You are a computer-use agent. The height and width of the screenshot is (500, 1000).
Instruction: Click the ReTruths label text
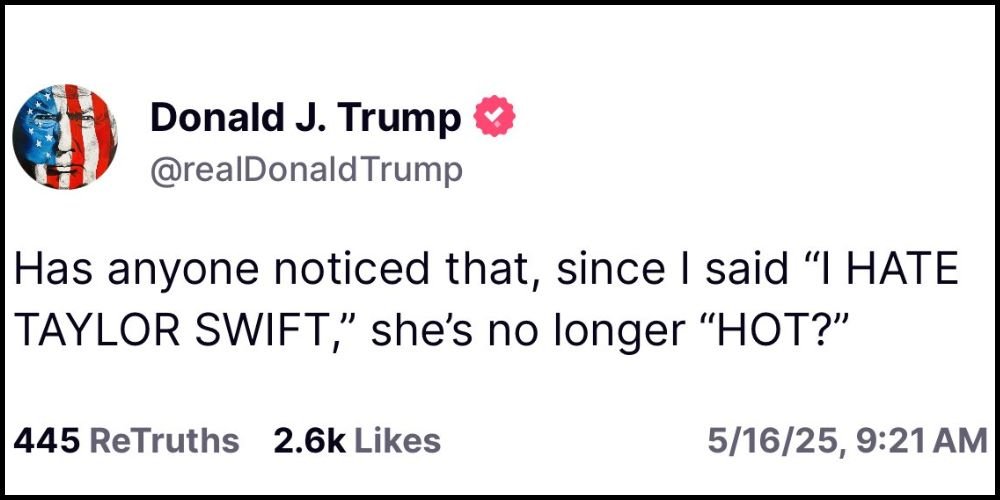[x=163, y=440]
